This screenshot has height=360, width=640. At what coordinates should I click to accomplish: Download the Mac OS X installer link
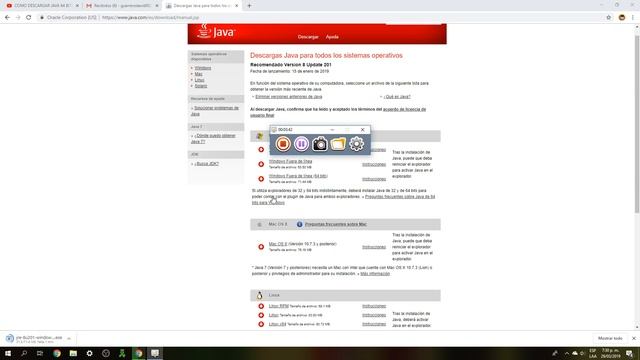pos(278,244)
